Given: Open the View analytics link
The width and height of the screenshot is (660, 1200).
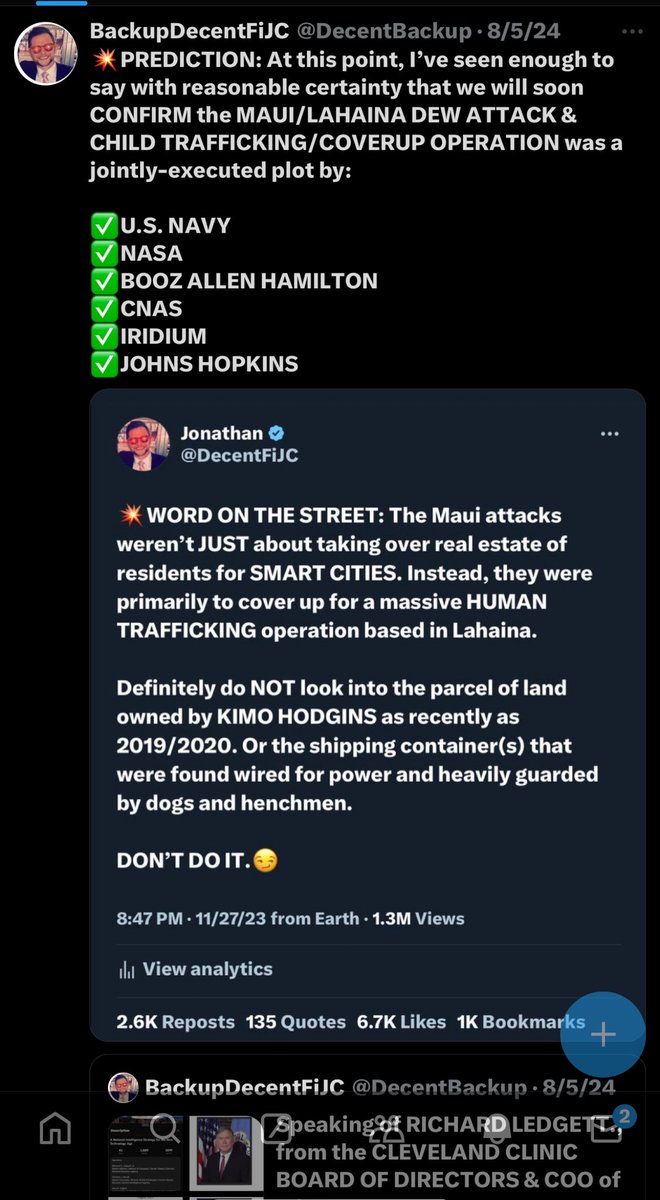Looking at the screenshot, I should [x=207, y=969].
